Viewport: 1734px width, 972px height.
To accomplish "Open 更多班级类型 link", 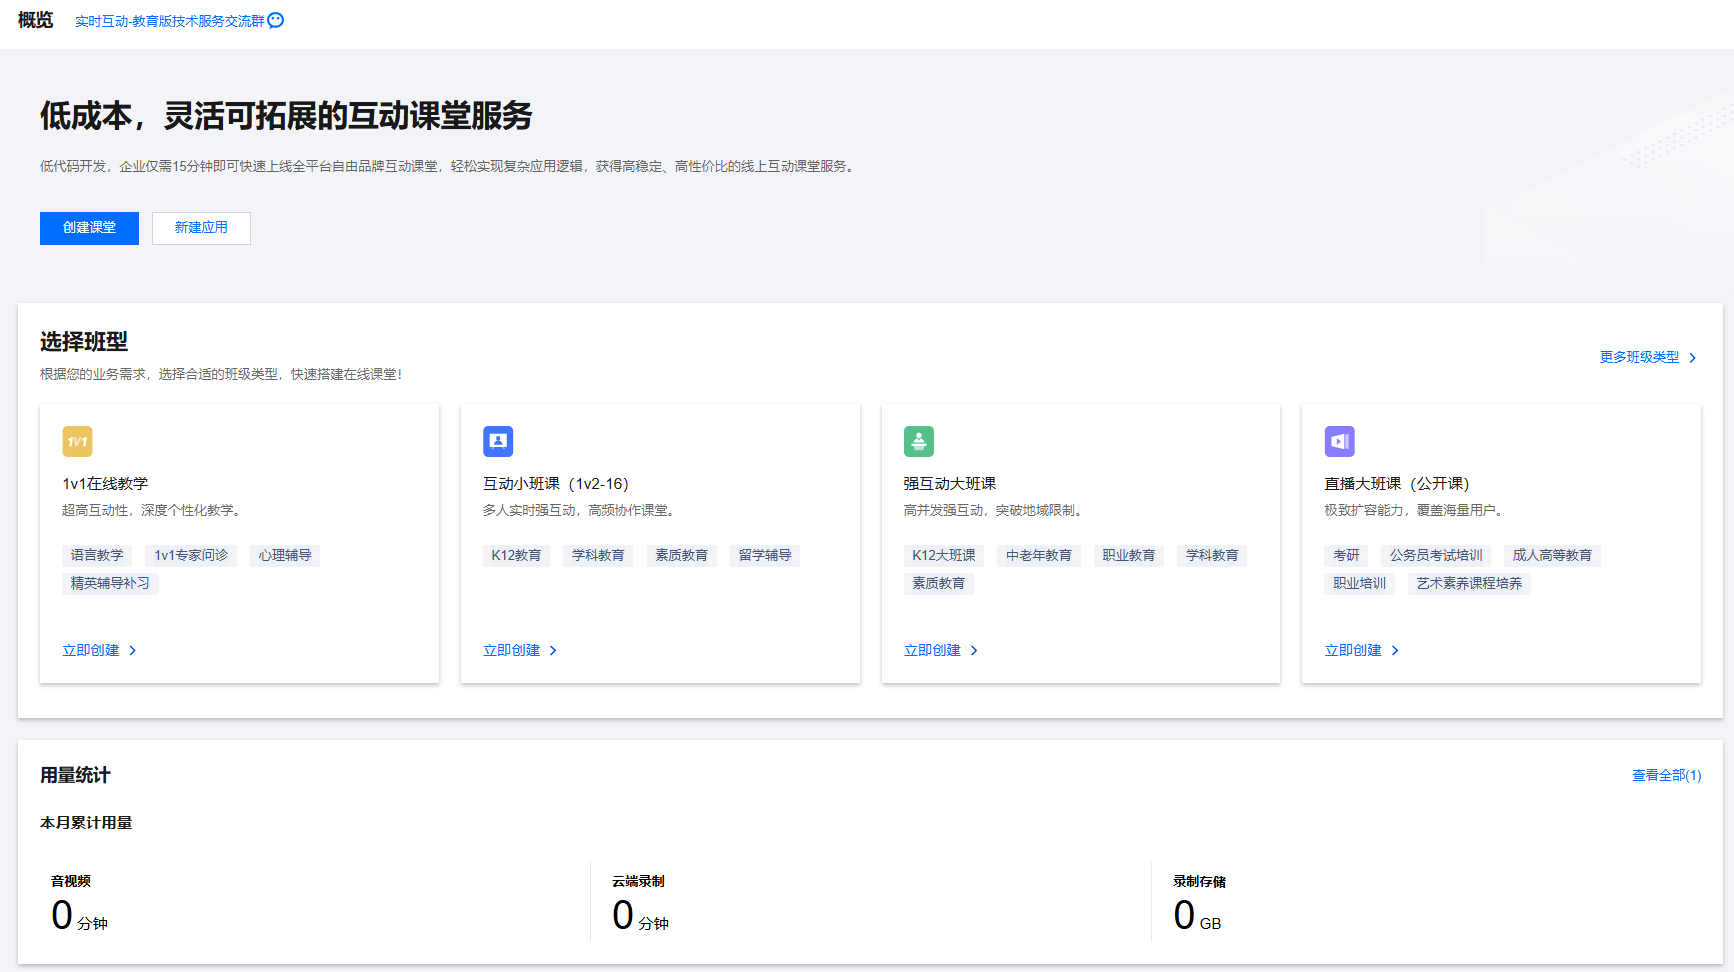I will pos(1639,357).
